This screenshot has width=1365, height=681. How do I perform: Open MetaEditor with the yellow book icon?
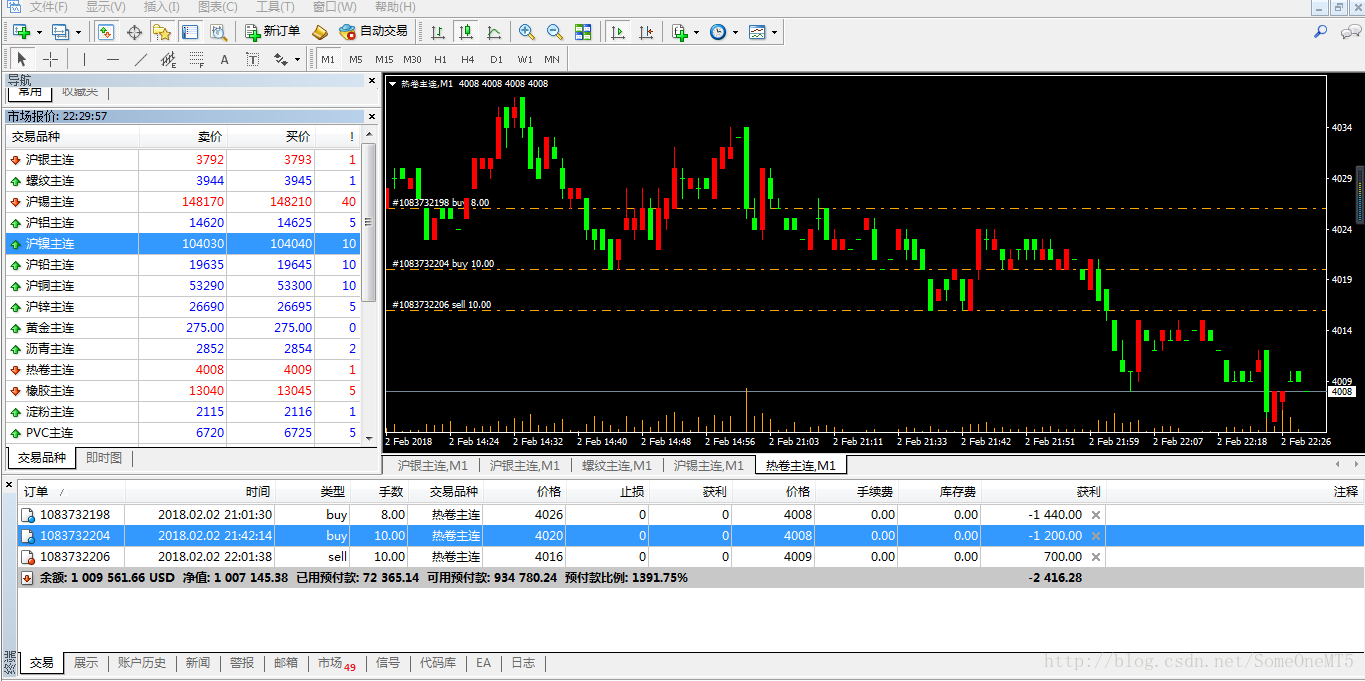(320, 32)
